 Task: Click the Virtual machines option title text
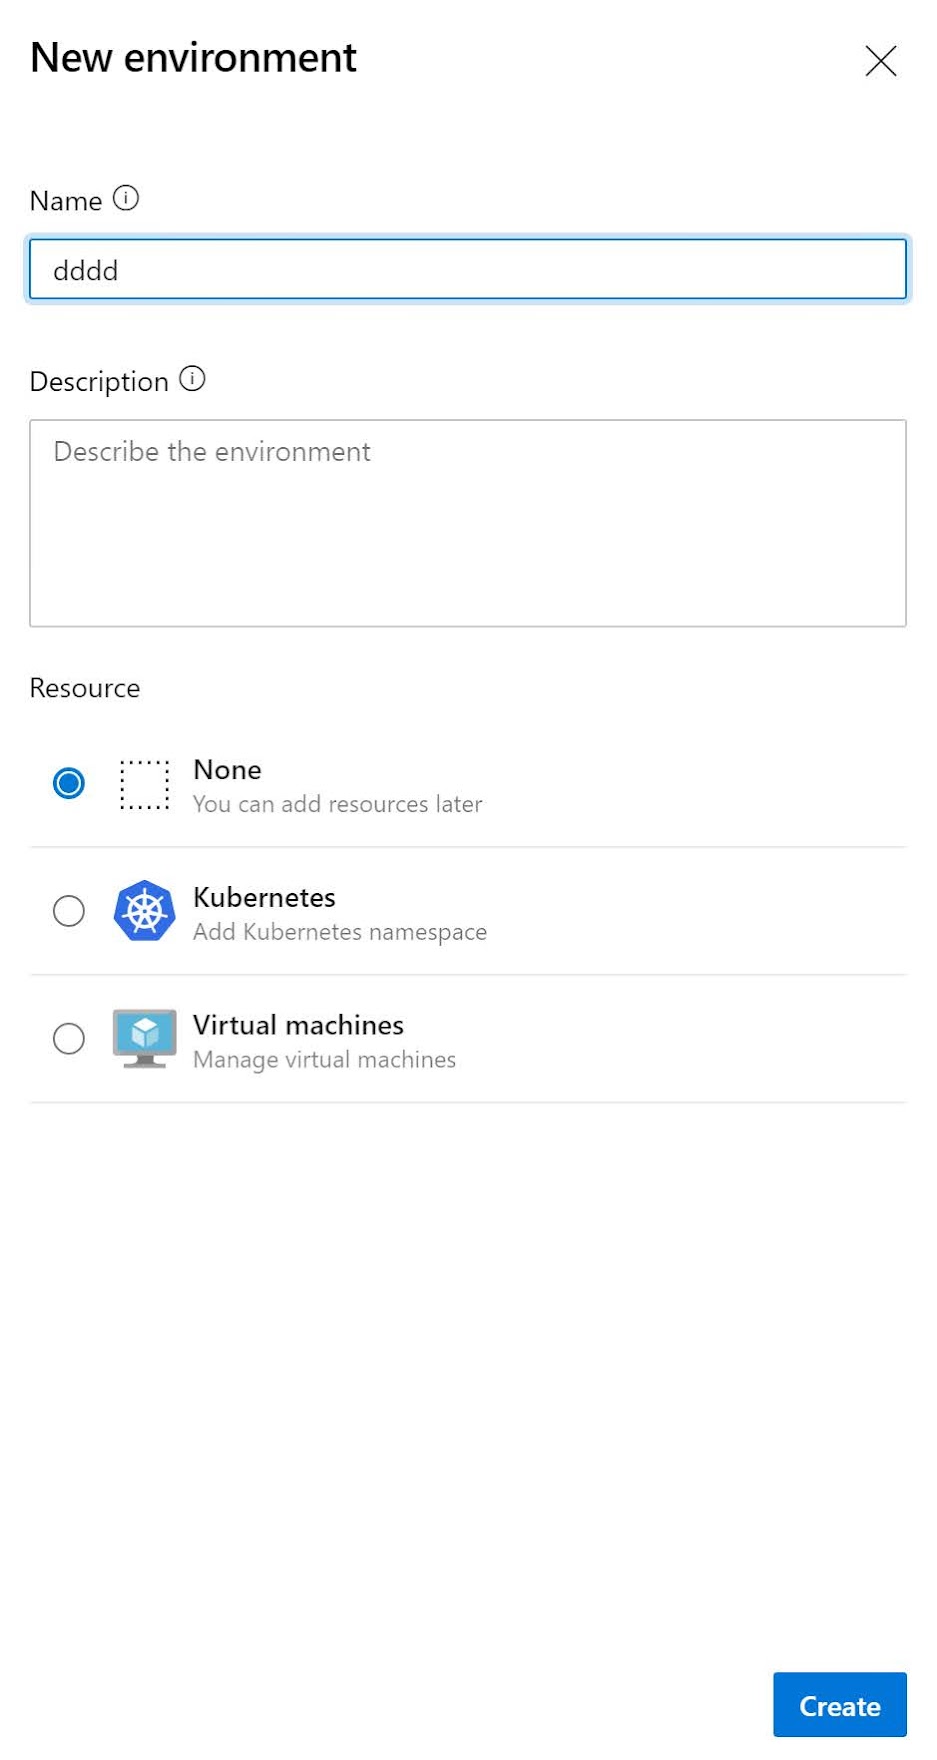coord(298,1025)
